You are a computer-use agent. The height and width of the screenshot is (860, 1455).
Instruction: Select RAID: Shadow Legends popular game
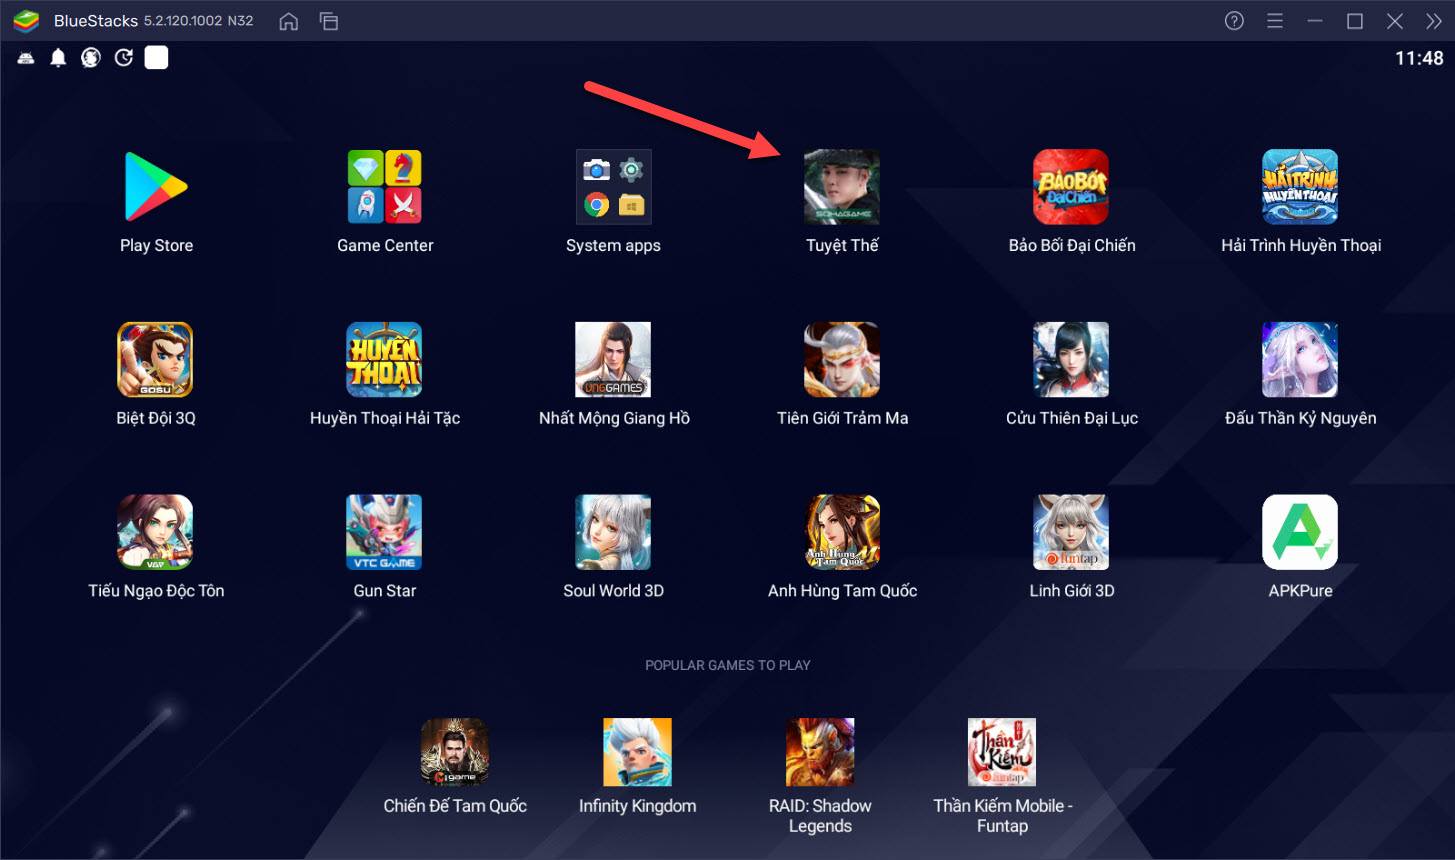(820, 752)
